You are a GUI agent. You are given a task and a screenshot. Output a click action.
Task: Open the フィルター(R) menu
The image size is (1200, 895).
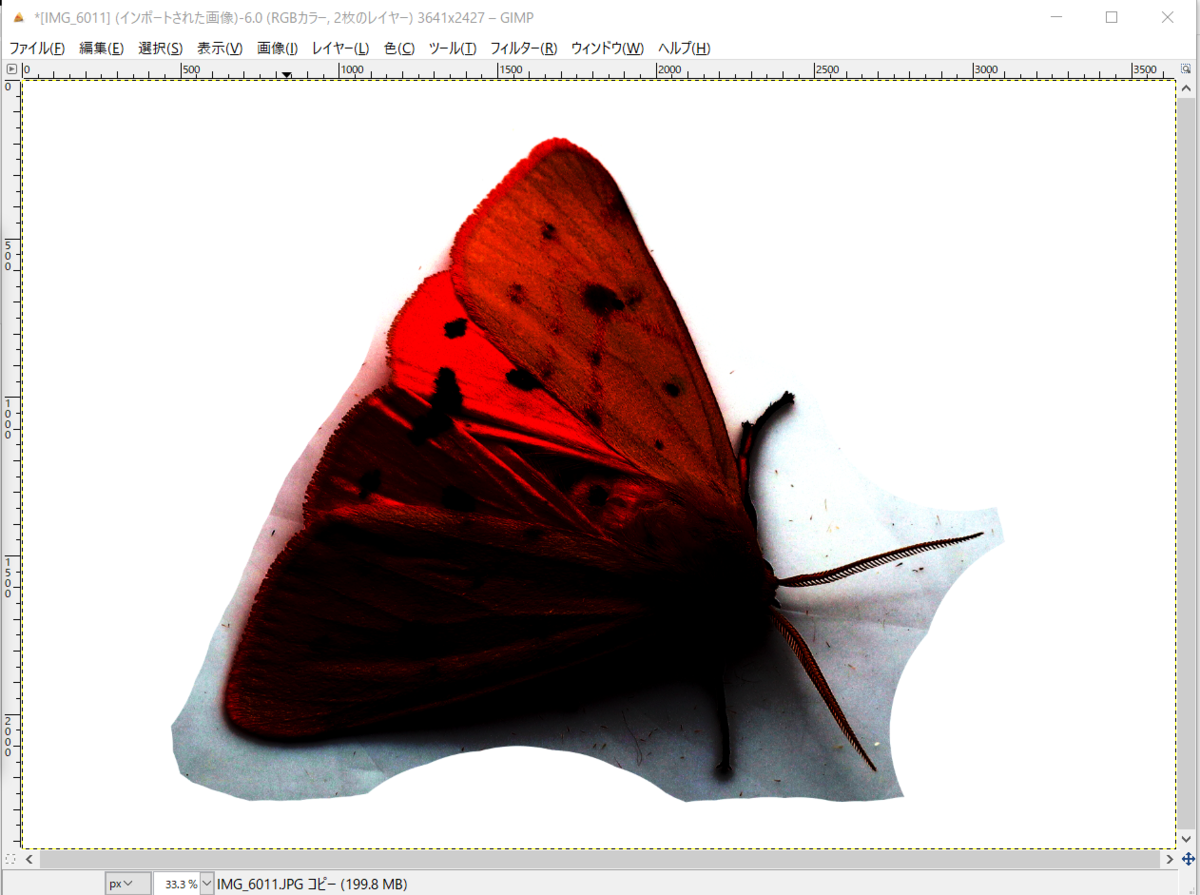[x=523, y=48]
